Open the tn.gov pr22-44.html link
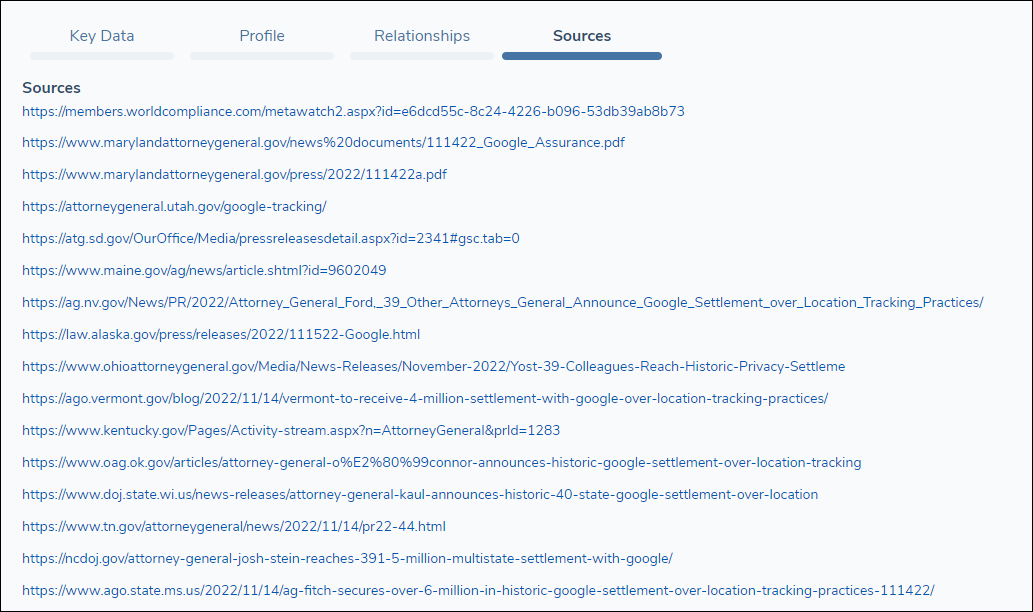Screen dimensions: 1033x612 pos(234,527)
